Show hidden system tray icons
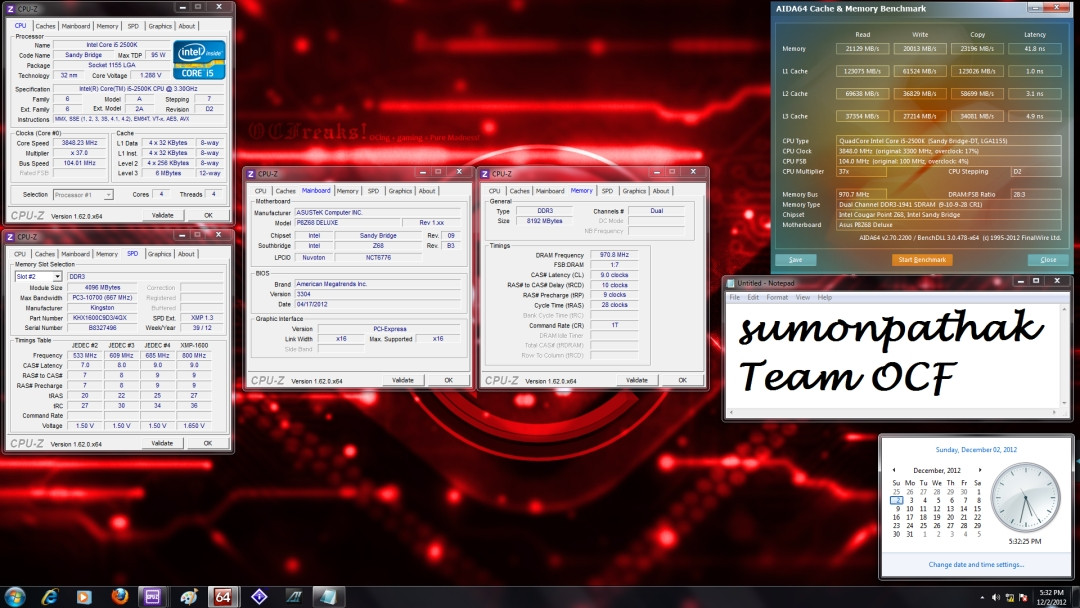Image resolution: width=1080 pixels, height=608 pixels. point(982,597)
